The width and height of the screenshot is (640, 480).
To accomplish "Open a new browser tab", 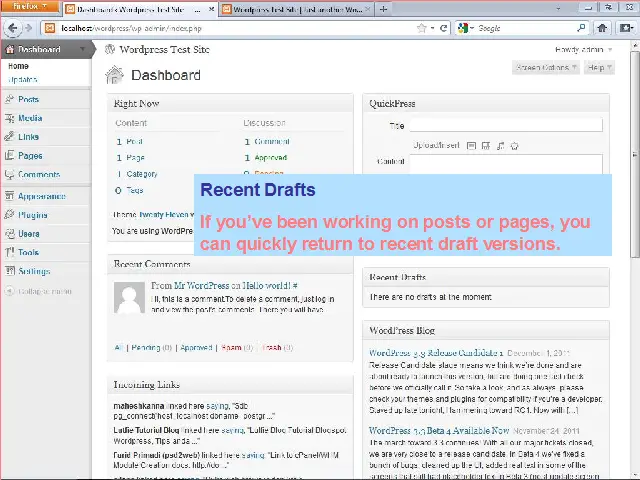I will click(x=383, y=9).
